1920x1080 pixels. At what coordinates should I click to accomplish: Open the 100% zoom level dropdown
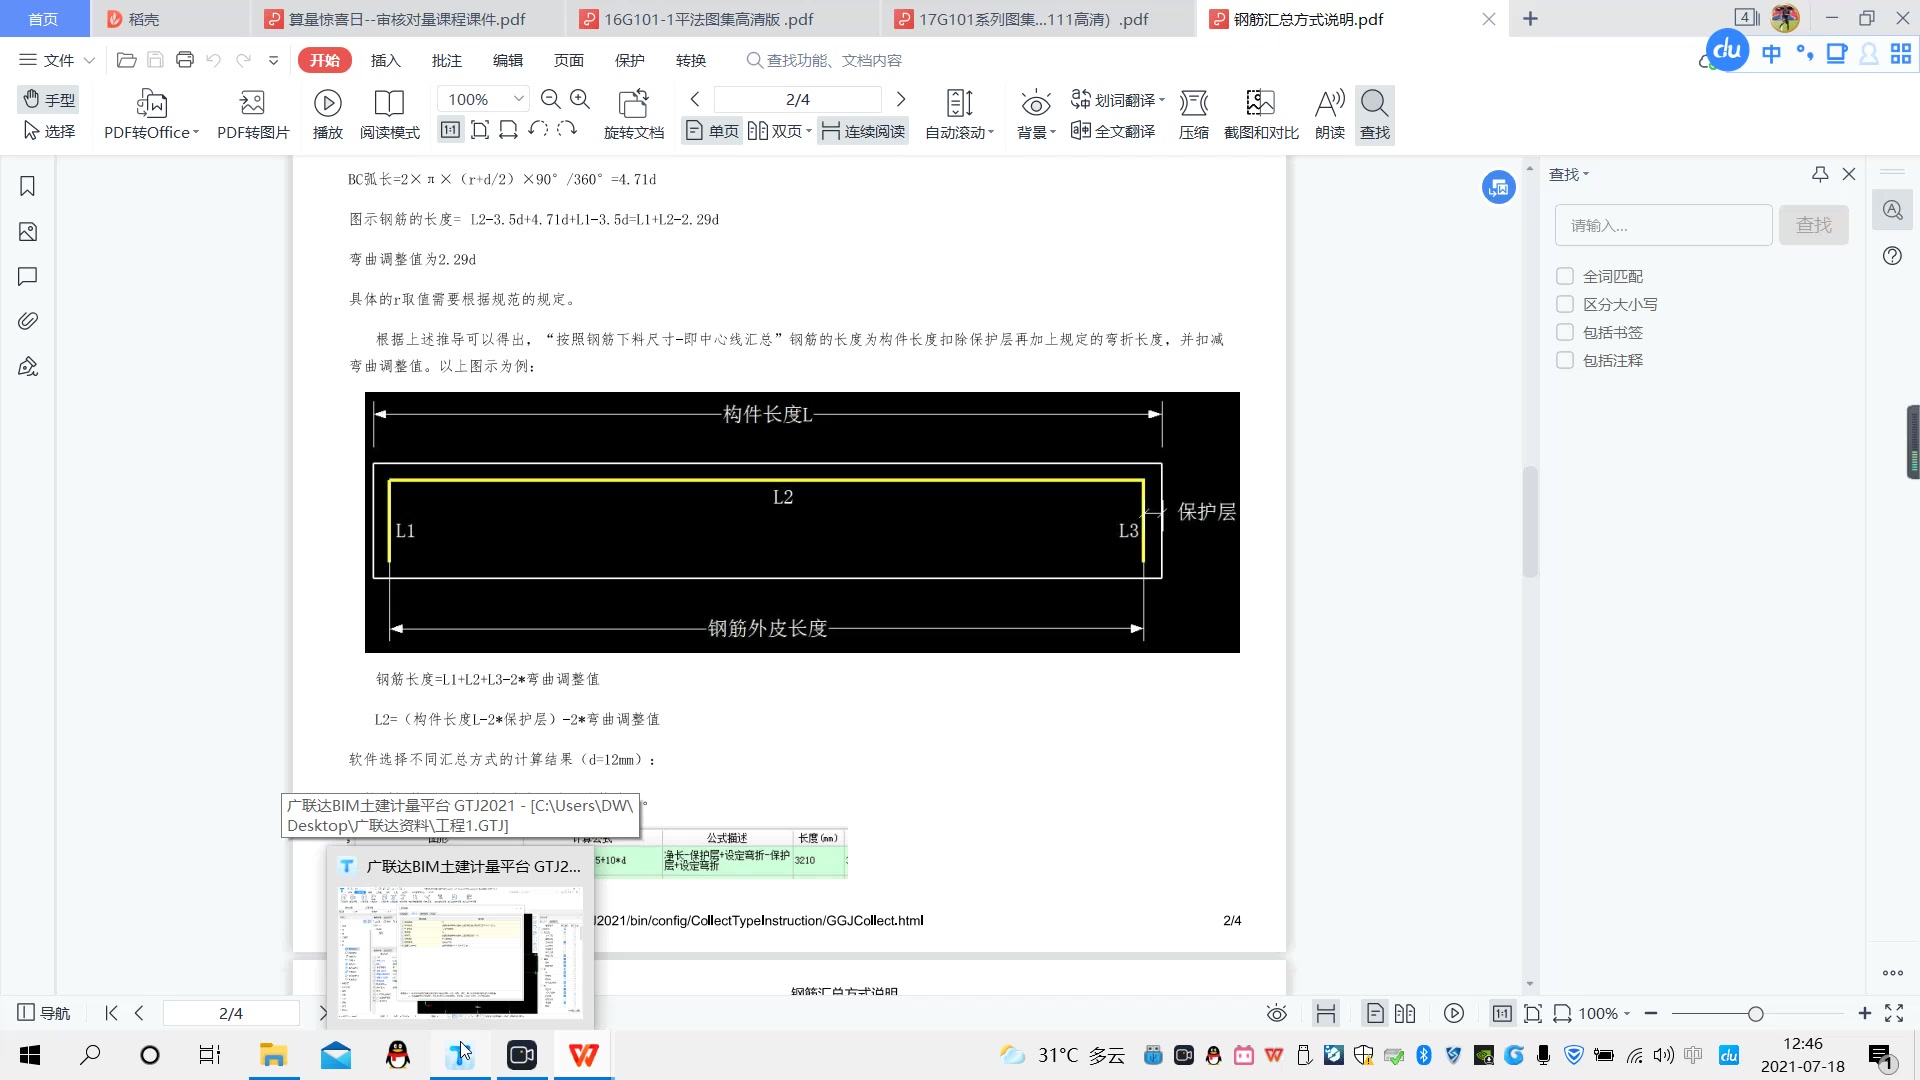(518, 99)
